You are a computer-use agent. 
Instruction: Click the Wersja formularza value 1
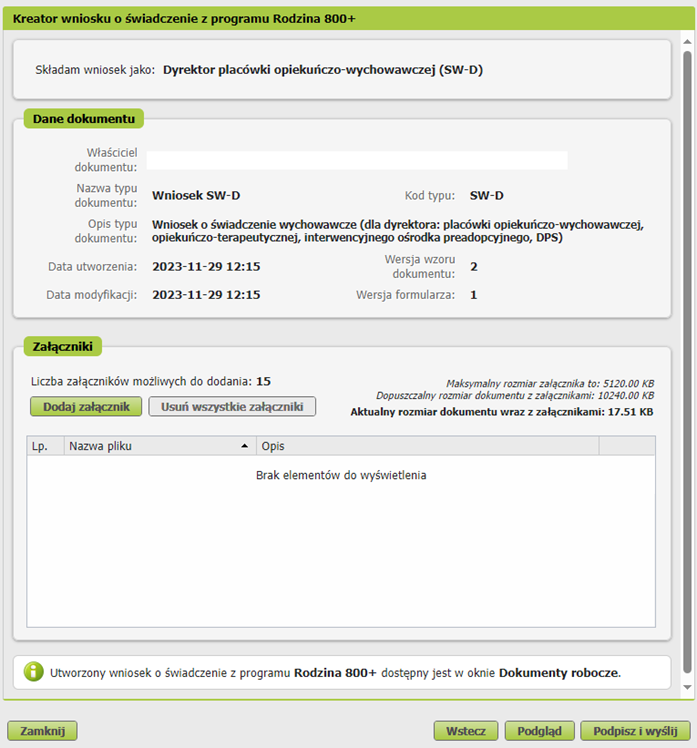474,295
